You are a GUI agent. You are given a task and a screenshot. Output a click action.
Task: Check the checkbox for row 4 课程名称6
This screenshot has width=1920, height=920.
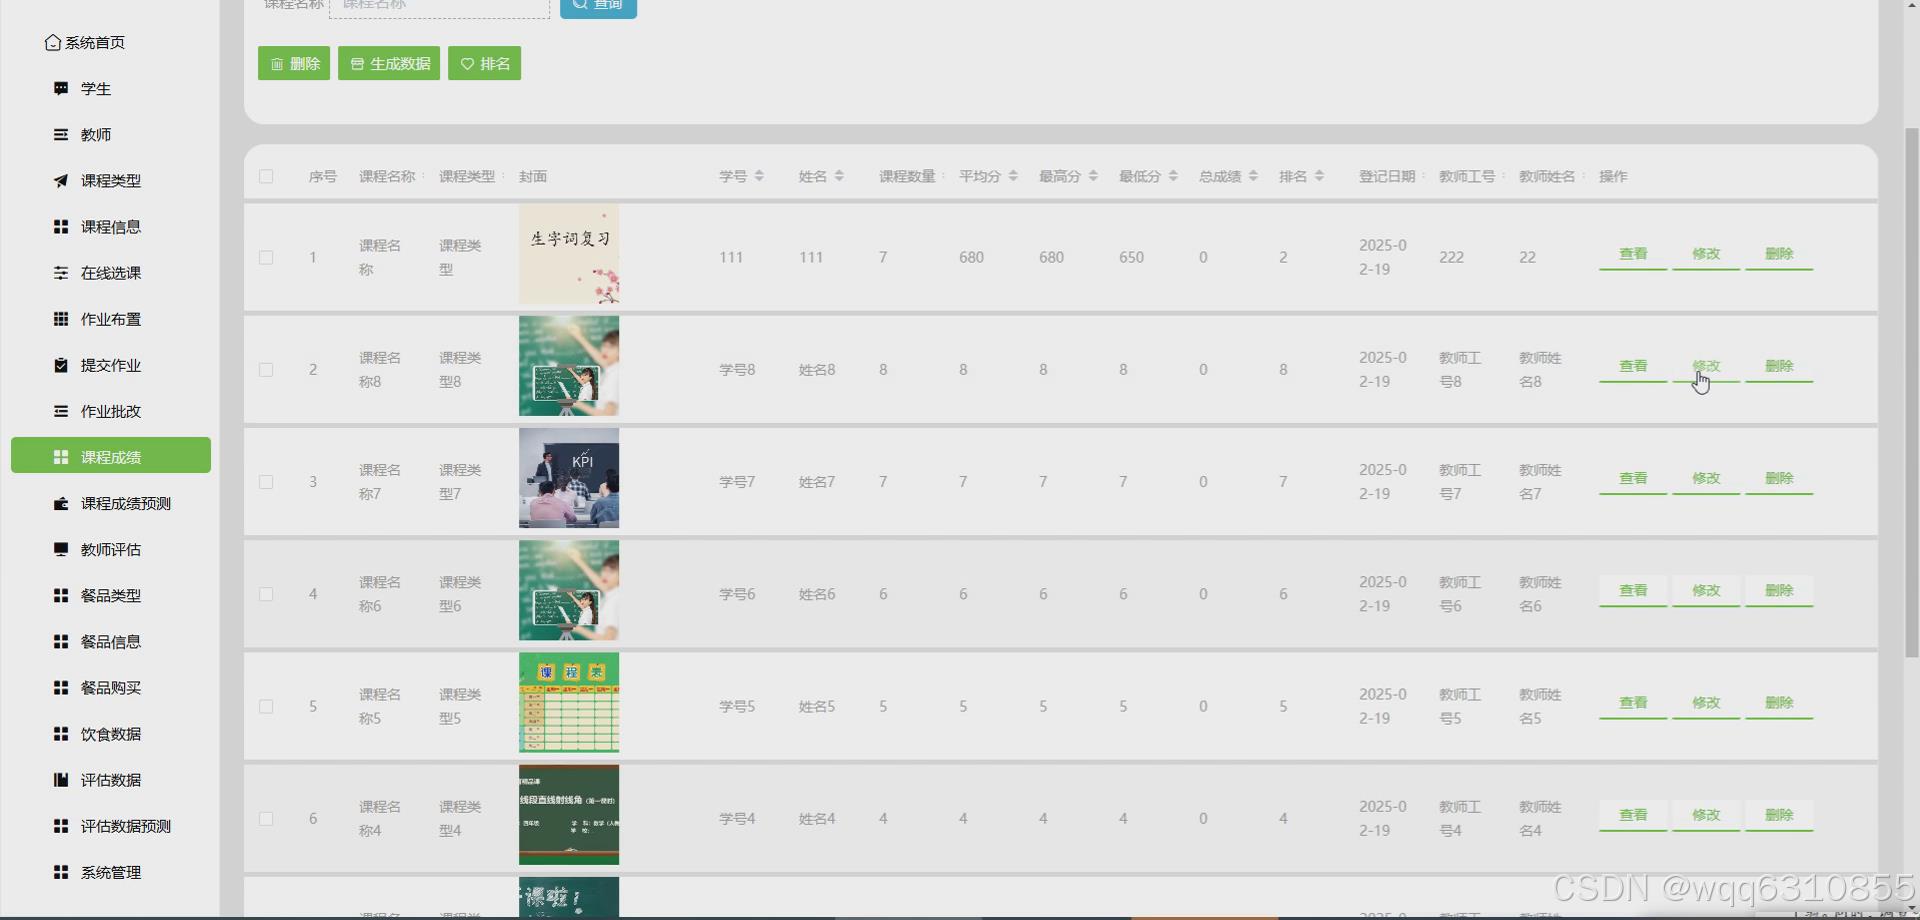(x=266, y=594)
